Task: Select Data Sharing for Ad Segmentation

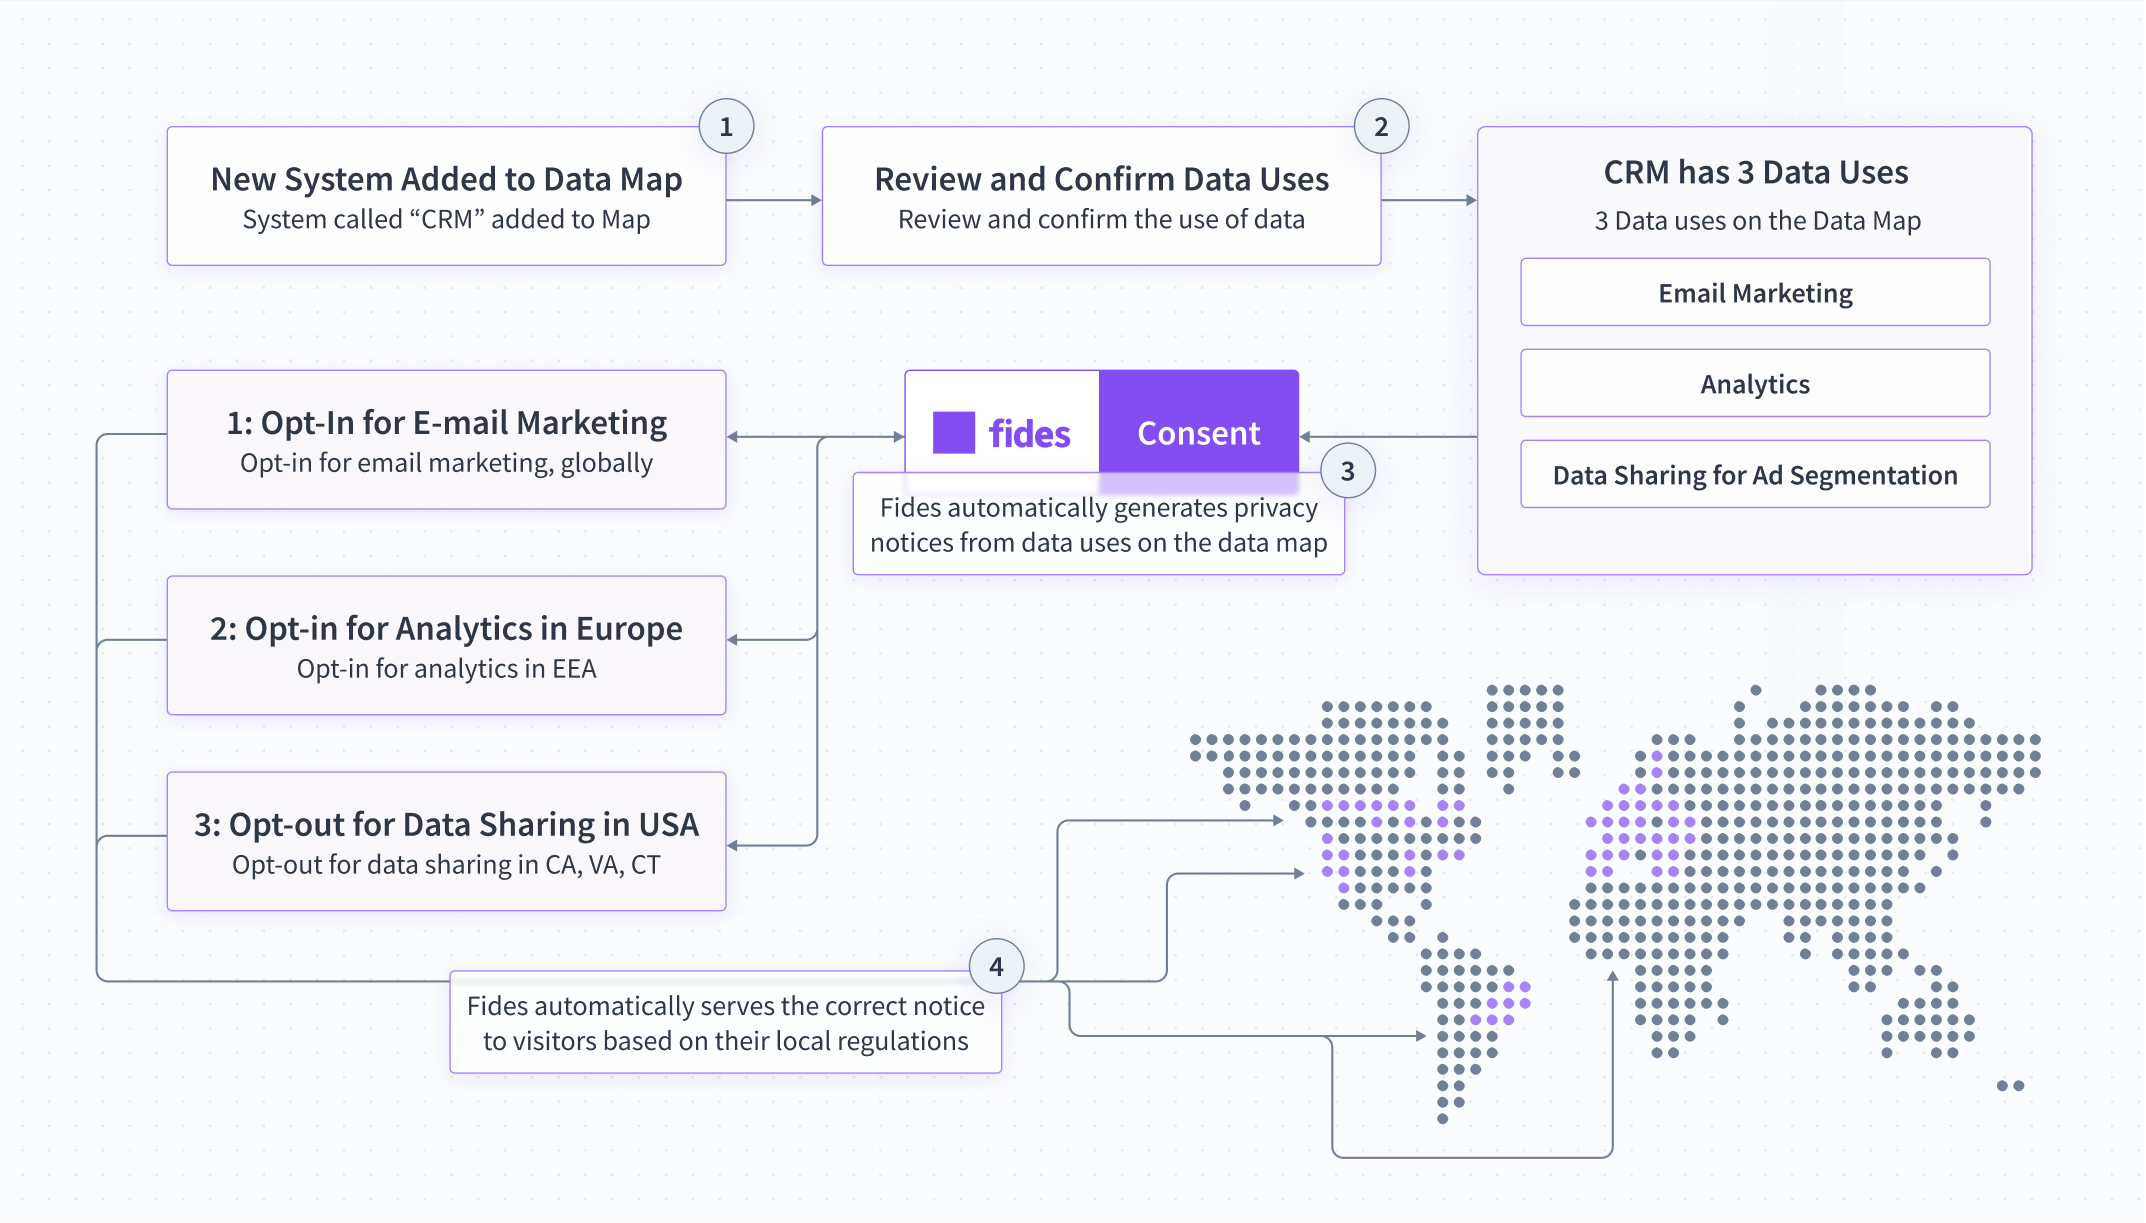Action: (1755, 474)
